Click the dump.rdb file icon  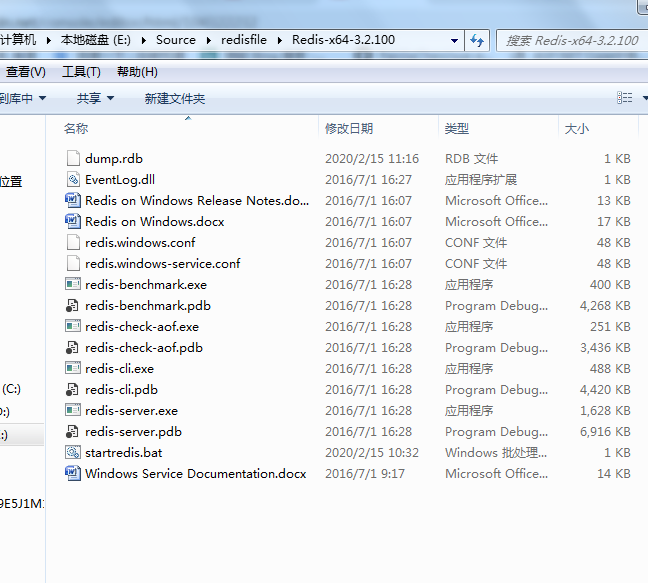73,158
